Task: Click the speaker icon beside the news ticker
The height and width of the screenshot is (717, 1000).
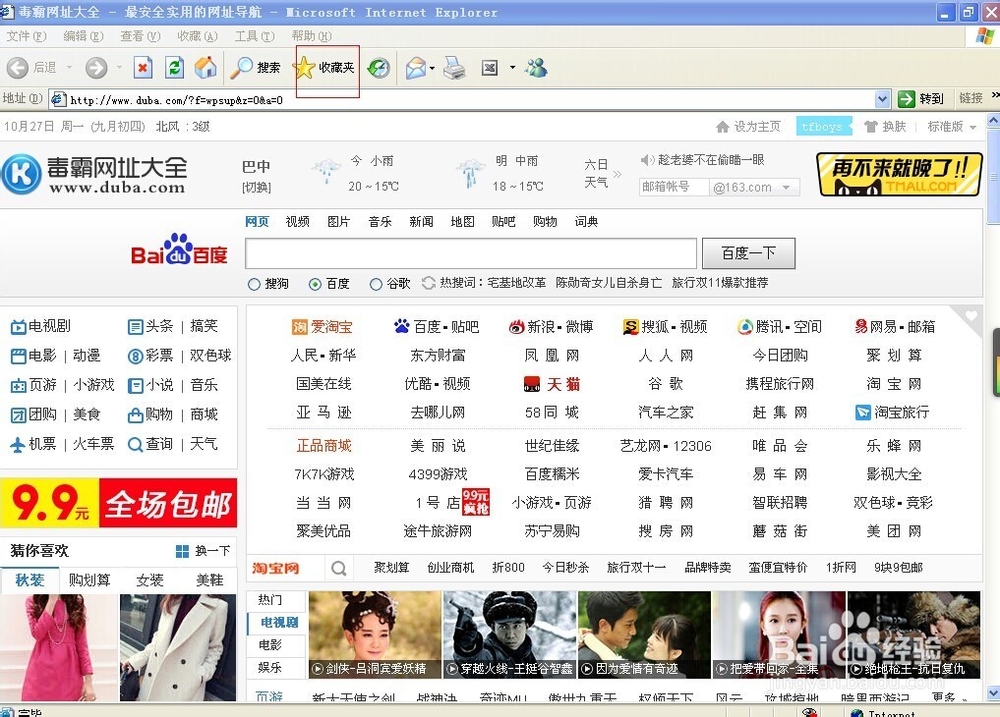Action: point(647,159)
